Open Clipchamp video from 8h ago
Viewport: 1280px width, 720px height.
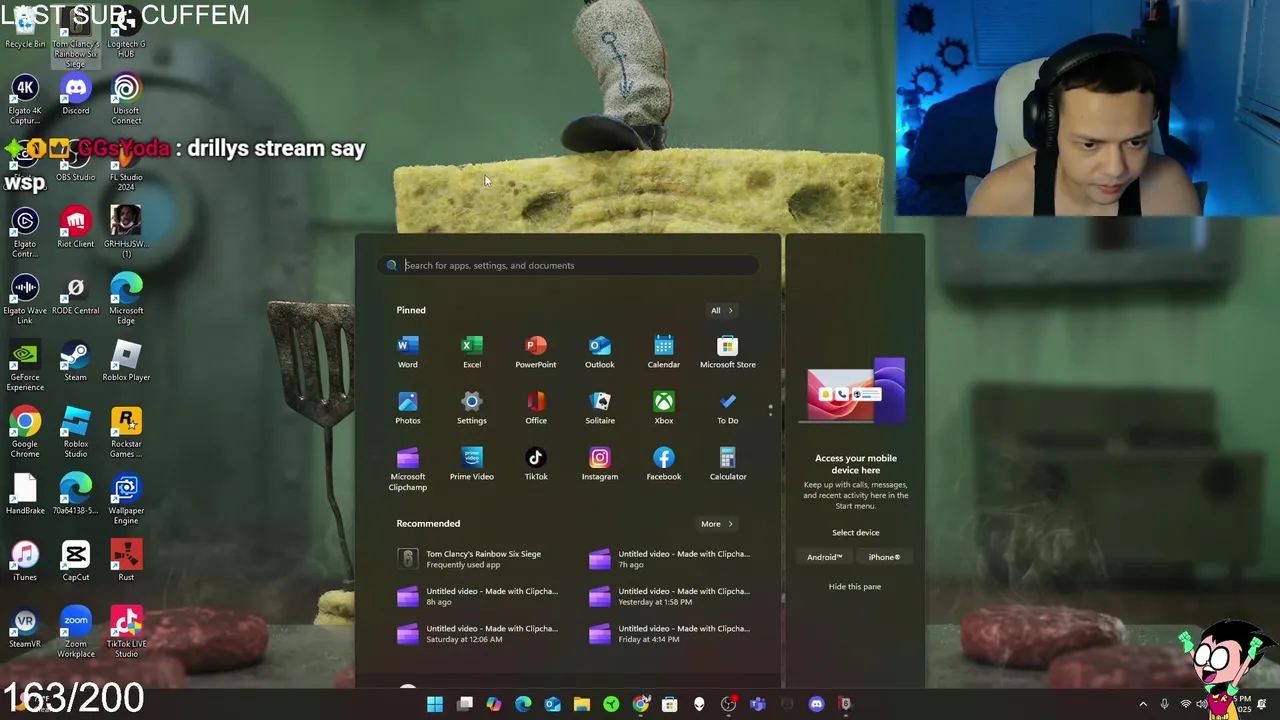(x=479, y=596)
